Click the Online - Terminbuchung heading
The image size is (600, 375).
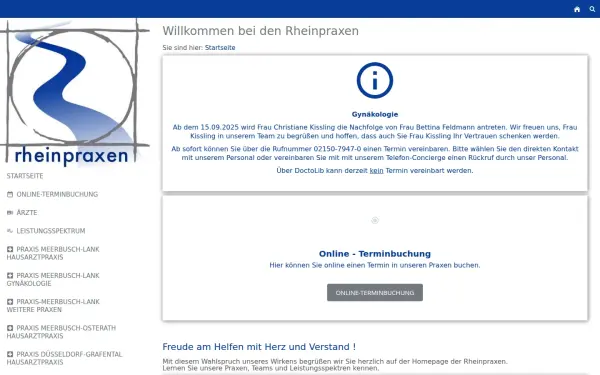(x=375, y=254)
